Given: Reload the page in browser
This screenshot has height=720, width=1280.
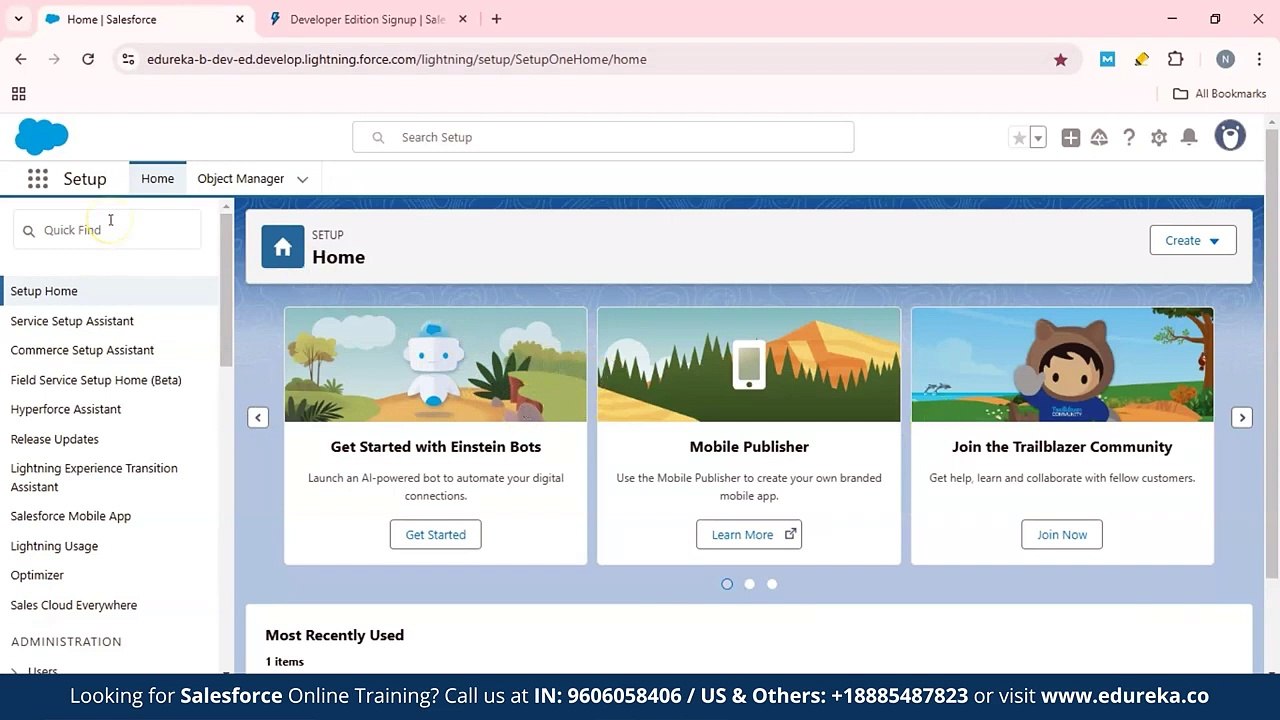Looking at the screenshot, I should [88, 59].
